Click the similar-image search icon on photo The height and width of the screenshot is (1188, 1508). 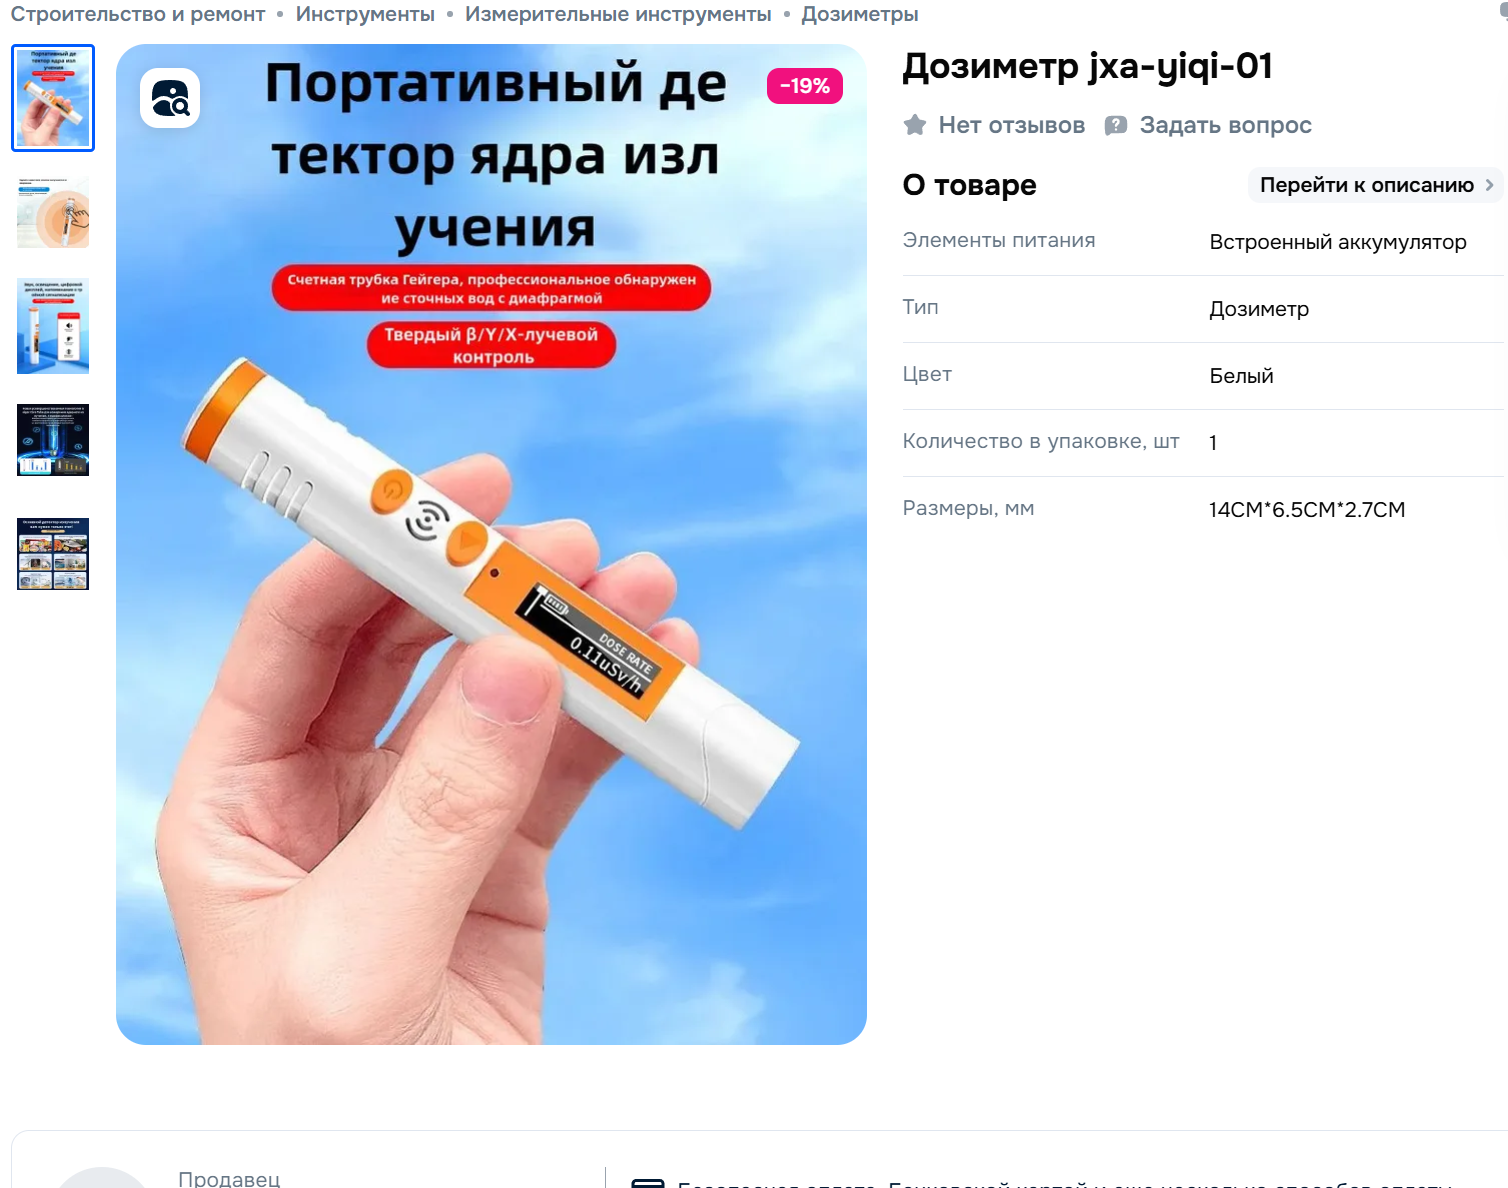[170, 98]
